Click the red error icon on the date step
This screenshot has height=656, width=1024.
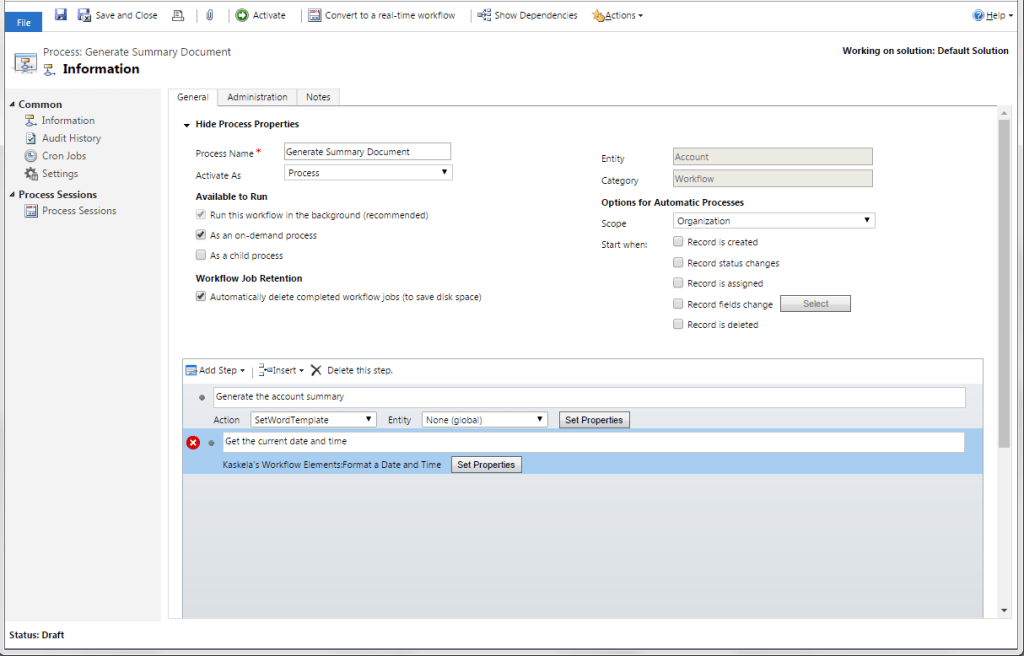pos(192,442)
